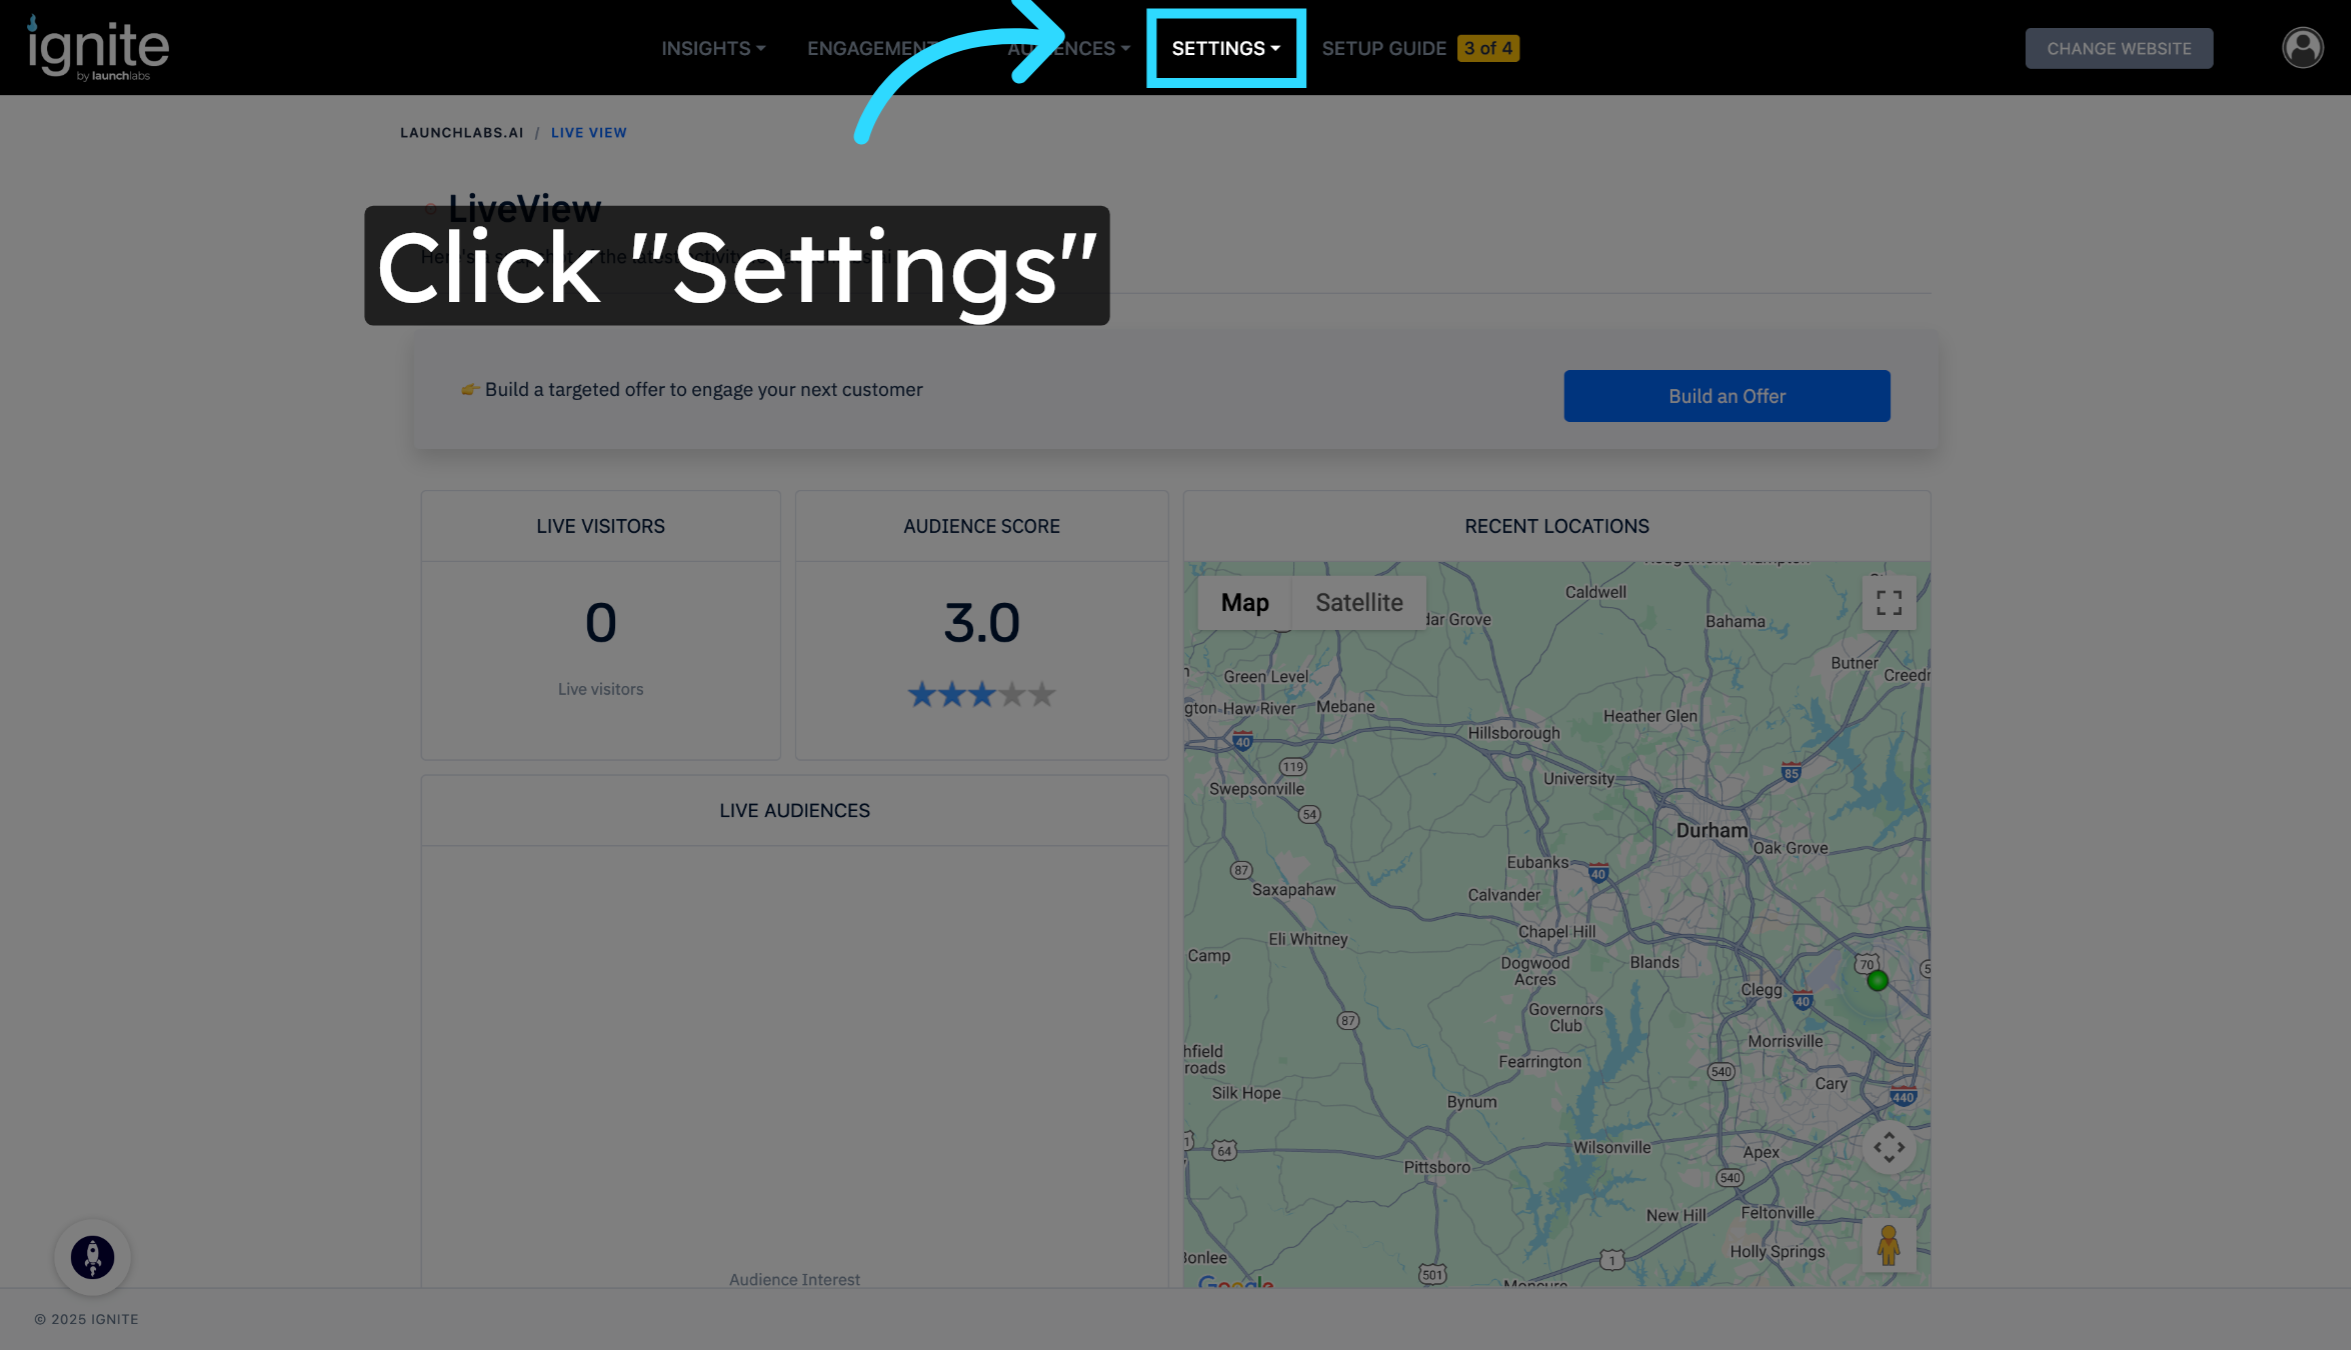Click the green location marker on the map

1877,981
